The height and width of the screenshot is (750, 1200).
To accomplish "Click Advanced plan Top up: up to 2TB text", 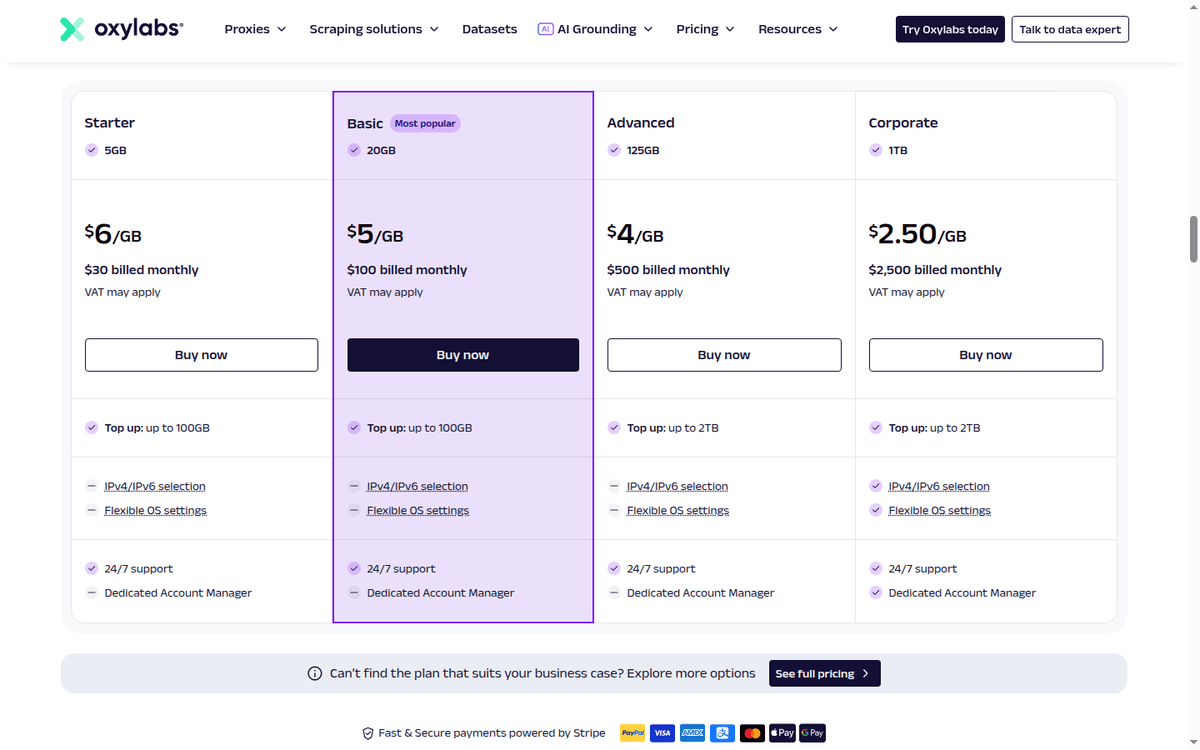I will 673,428.
